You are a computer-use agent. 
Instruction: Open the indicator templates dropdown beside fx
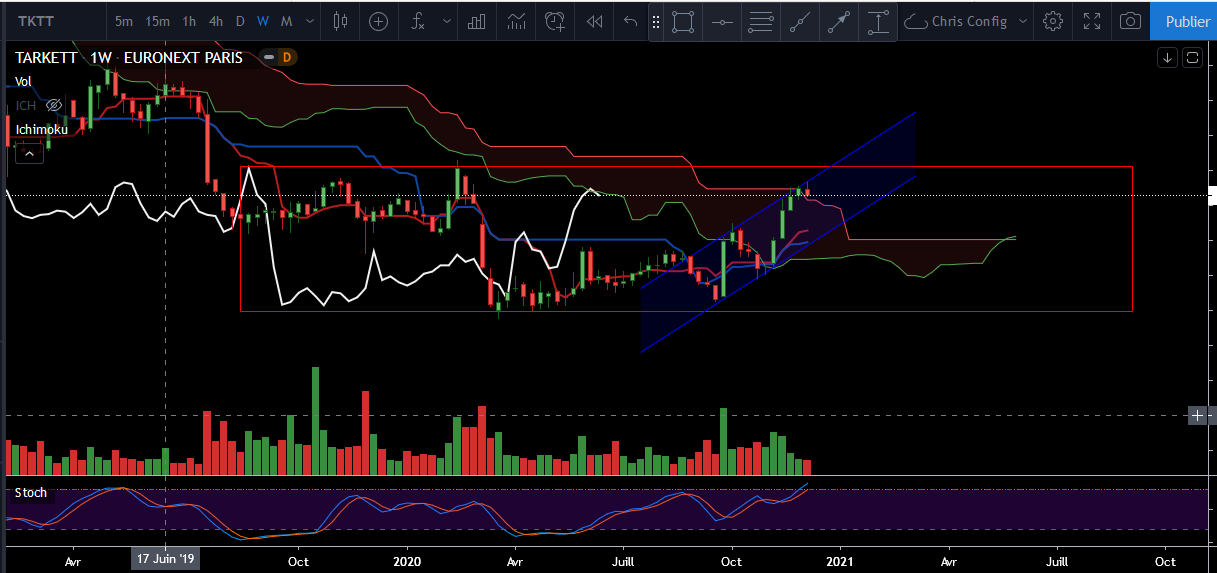click(x=446, y=21)
